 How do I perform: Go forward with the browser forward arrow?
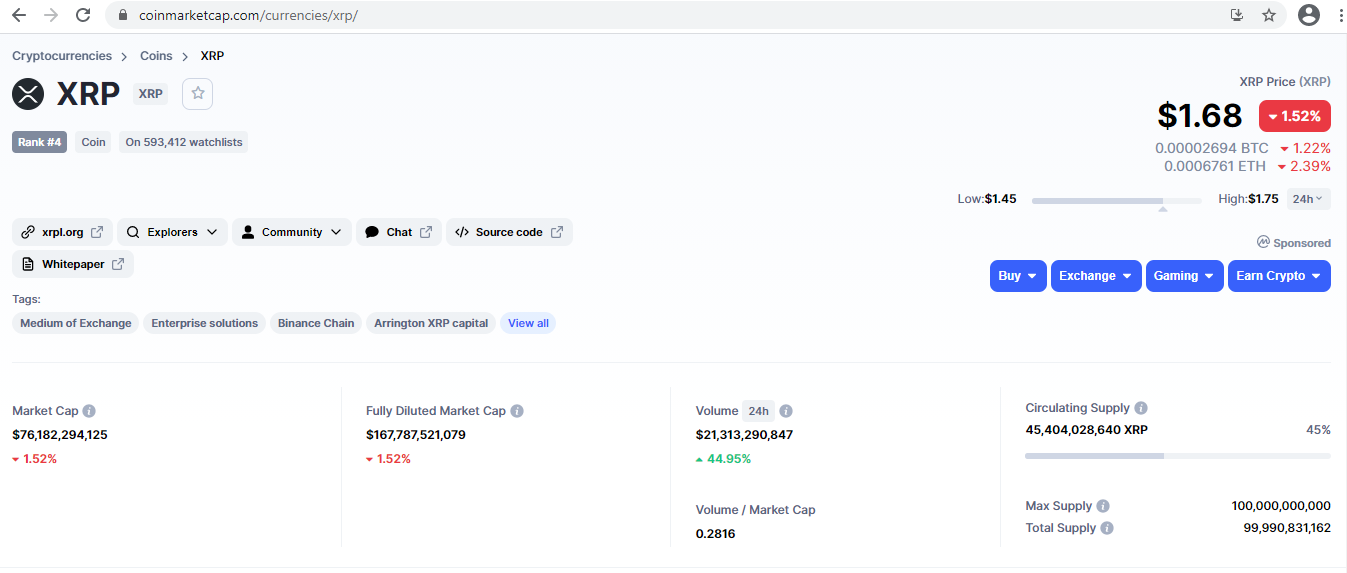pyautogui.click(x=51, y=15)
